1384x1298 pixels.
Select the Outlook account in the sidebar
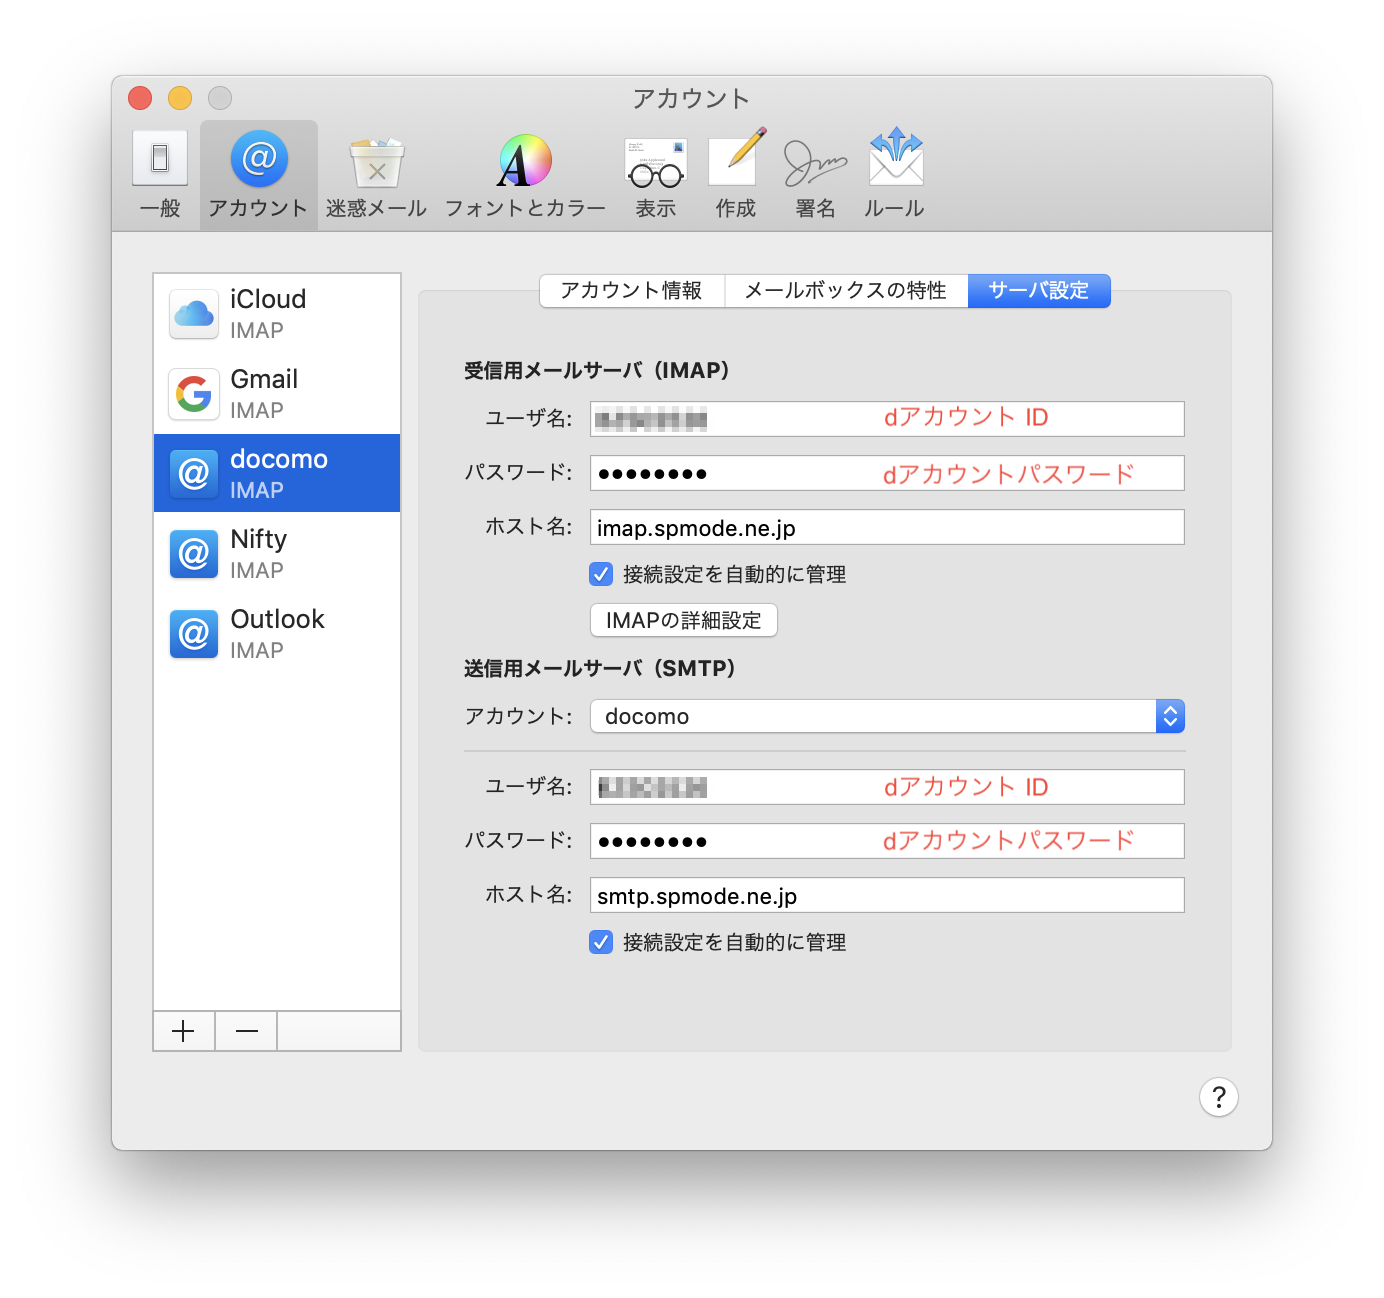coord(277,633)
